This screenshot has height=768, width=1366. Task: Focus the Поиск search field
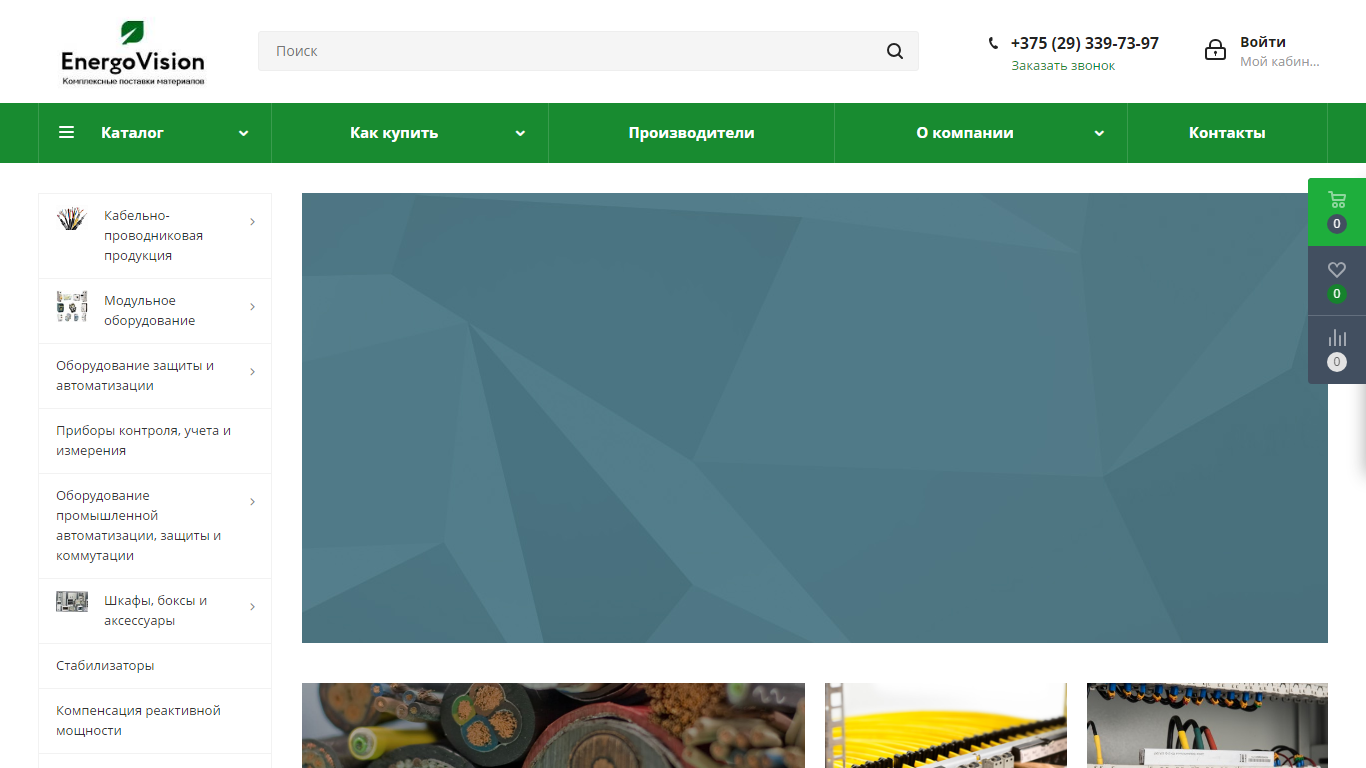click(588, 51)
